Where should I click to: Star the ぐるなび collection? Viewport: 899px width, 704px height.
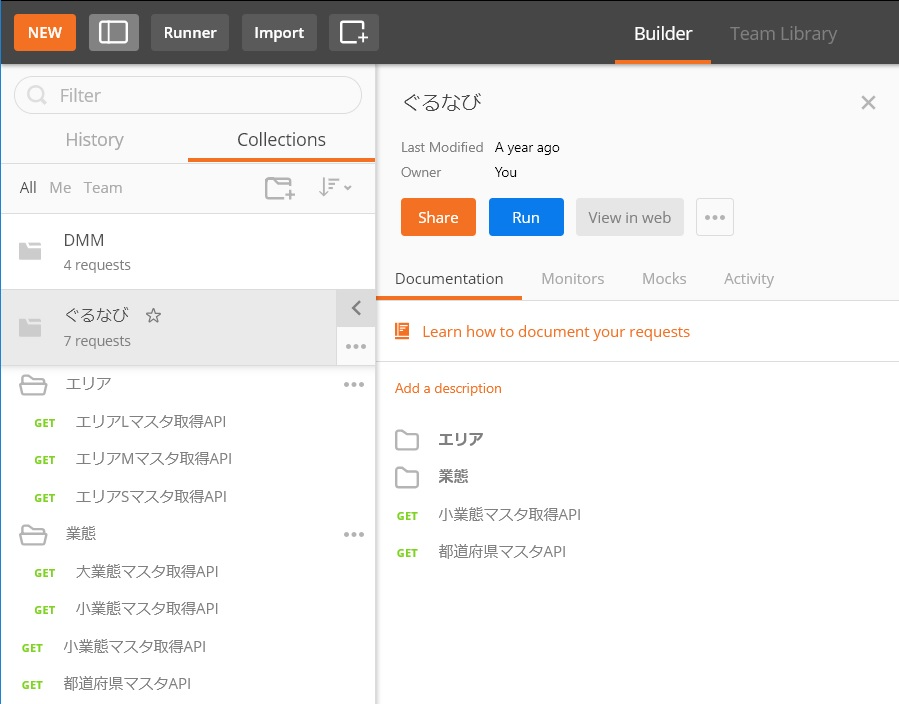pyautogui.click(x=153, y=315)
